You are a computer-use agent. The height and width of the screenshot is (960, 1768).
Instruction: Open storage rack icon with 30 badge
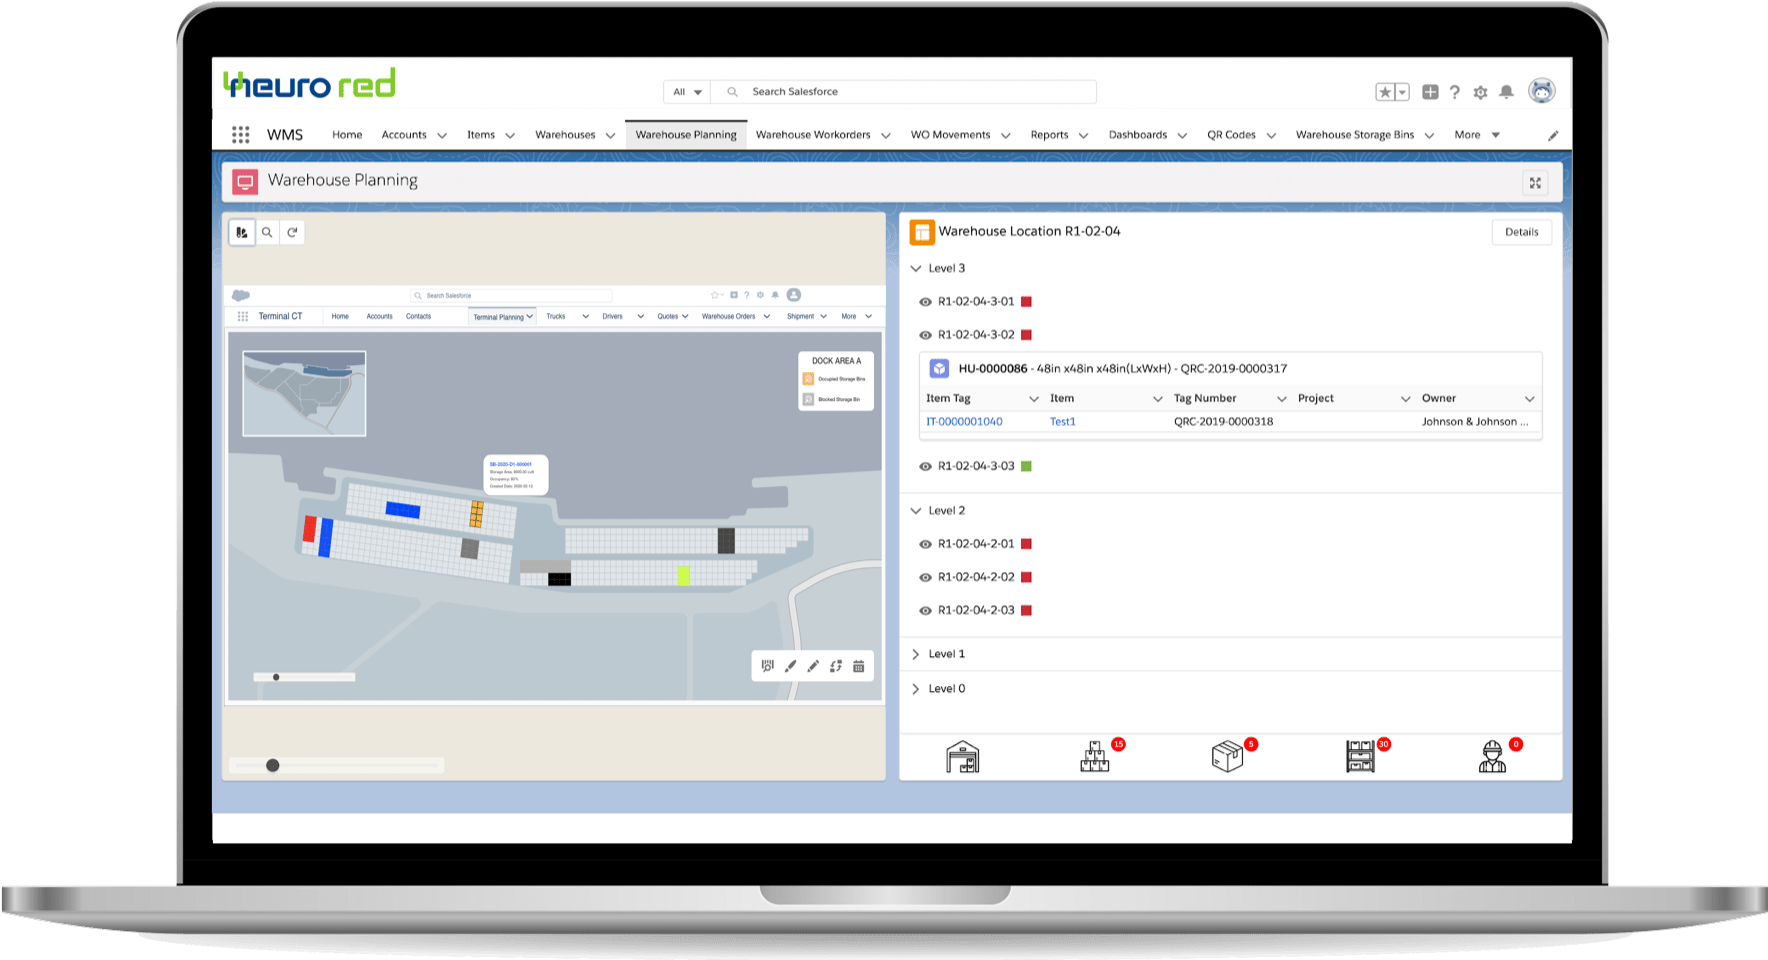pyautogui.click(x=1360, y=757)
